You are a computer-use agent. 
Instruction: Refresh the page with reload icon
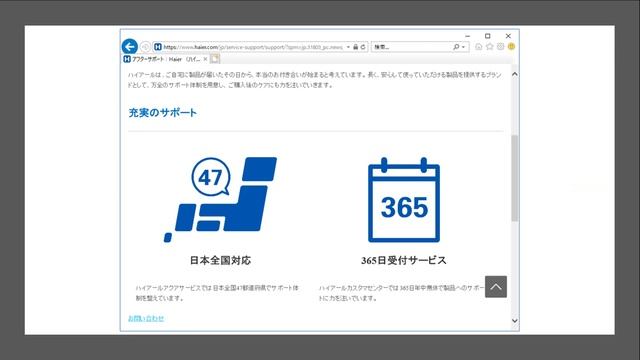(363, 47)
